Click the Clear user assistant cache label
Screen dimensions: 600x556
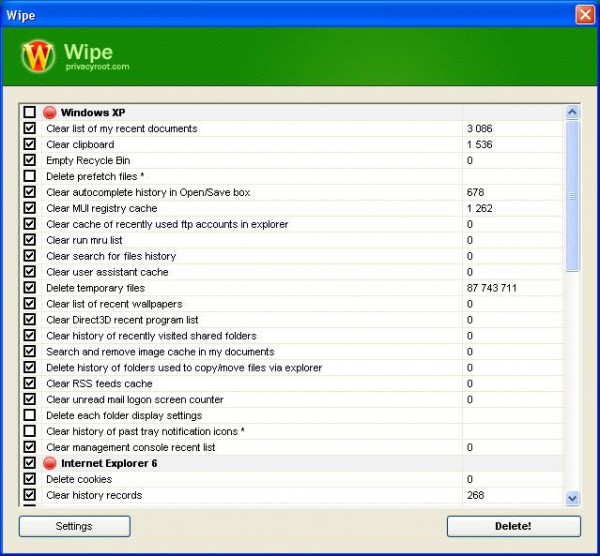point(107,272)
